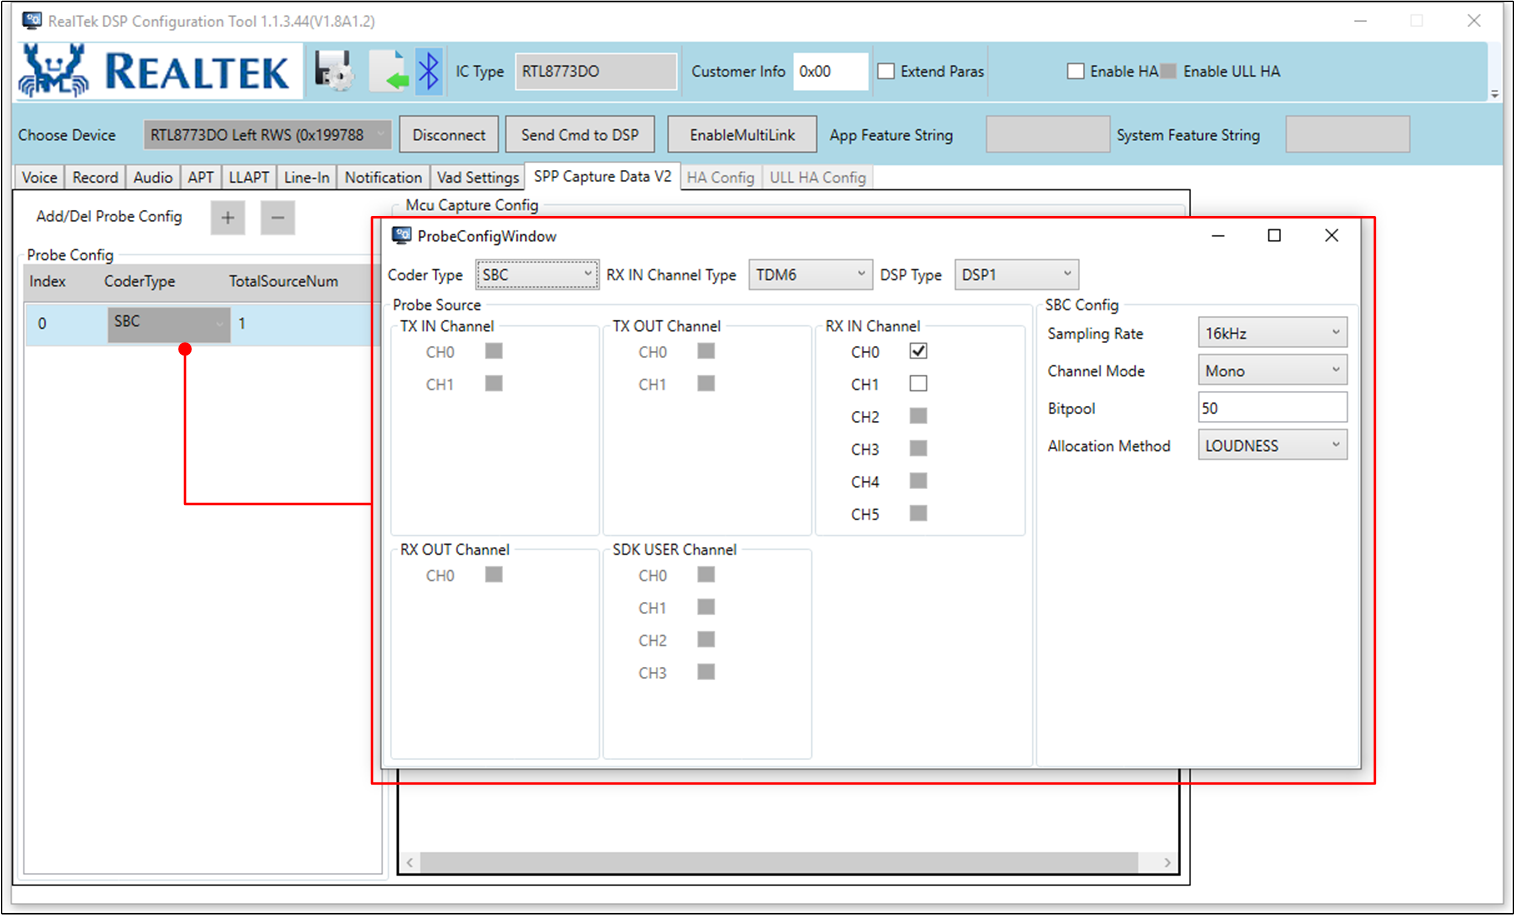Toggle SDK USER Channel CH3 checkbox
Viewport: 1515px width, 915px height.
point(706,672)
